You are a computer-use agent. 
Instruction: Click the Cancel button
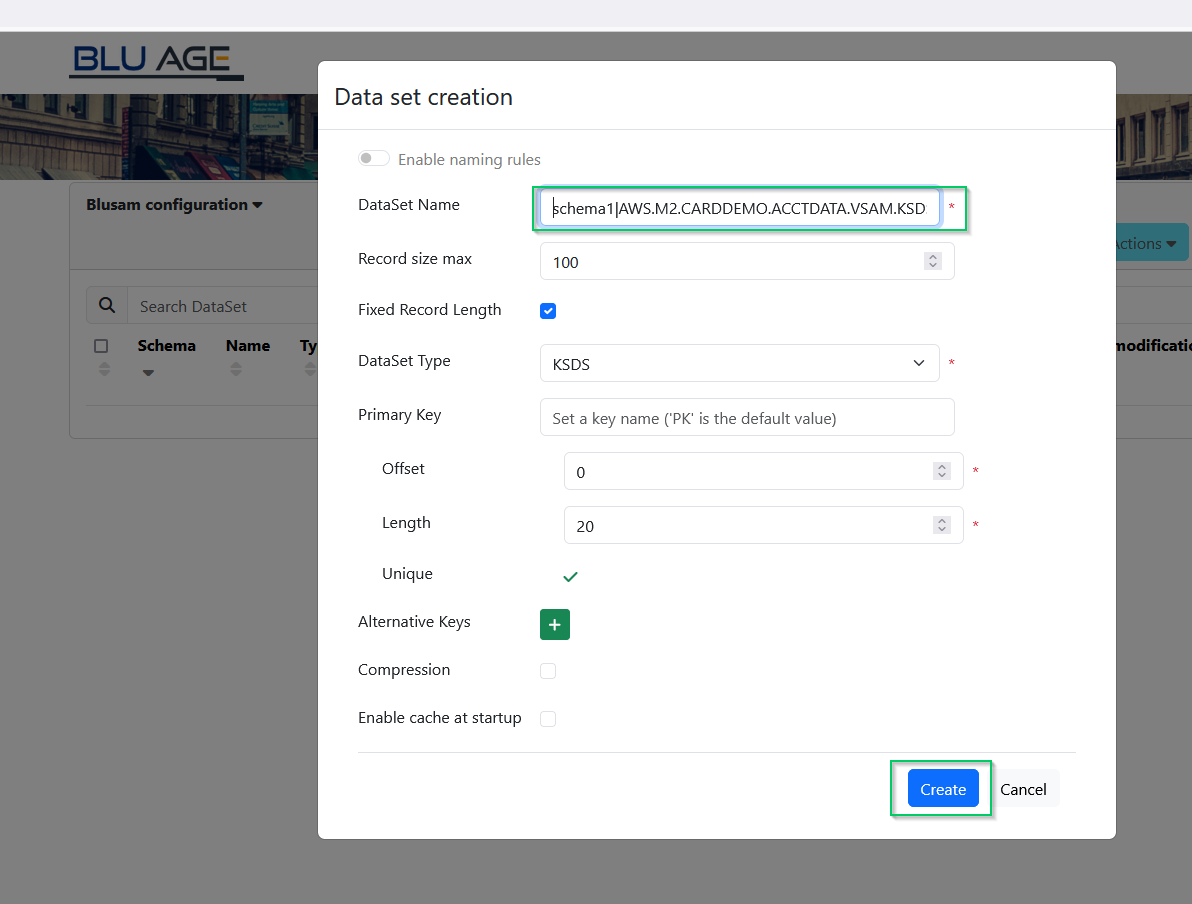(1024, 789)
